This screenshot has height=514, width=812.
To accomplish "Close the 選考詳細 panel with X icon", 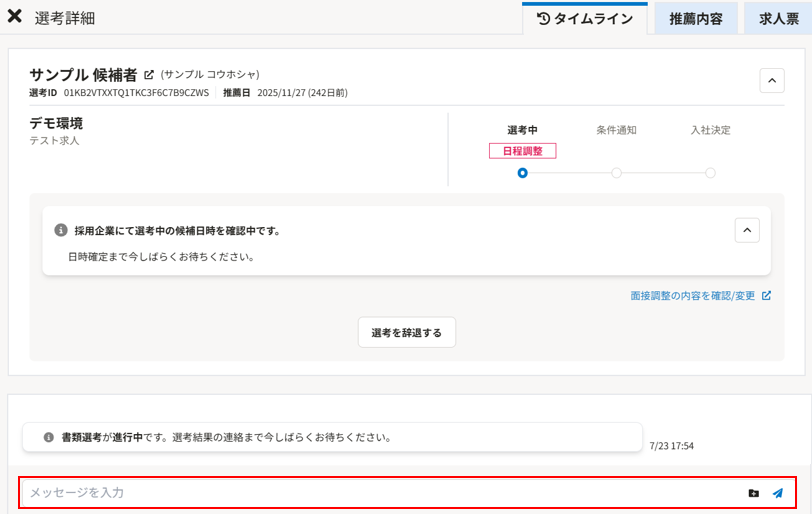I will tap(14, 16).
